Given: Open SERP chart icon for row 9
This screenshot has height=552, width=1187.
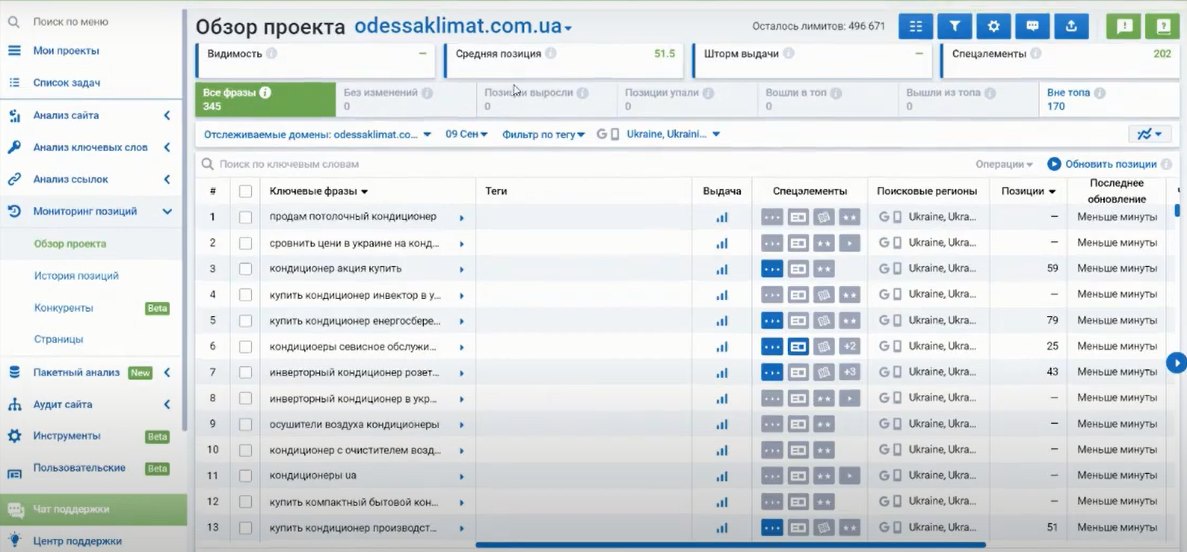Looking at the screenshot, I should click(x=721, y=424).
